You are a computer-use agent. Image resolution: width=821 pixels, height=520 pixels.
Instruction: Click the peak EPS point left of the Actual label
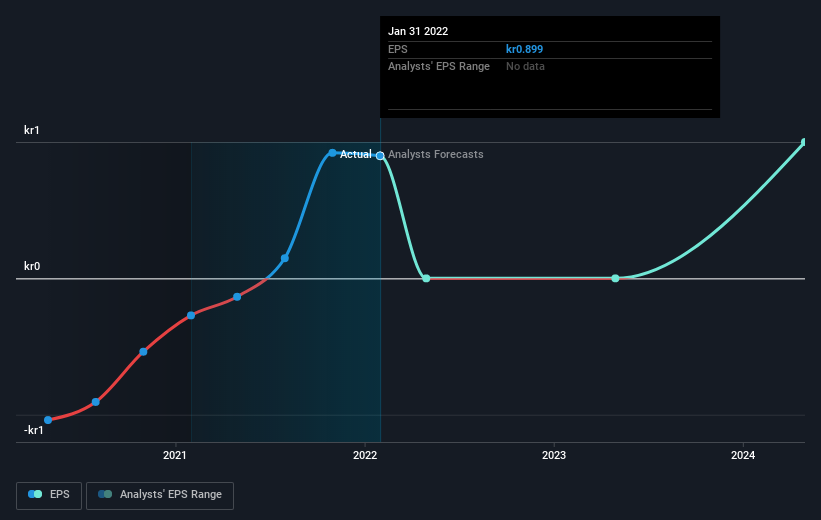(332, 153)
